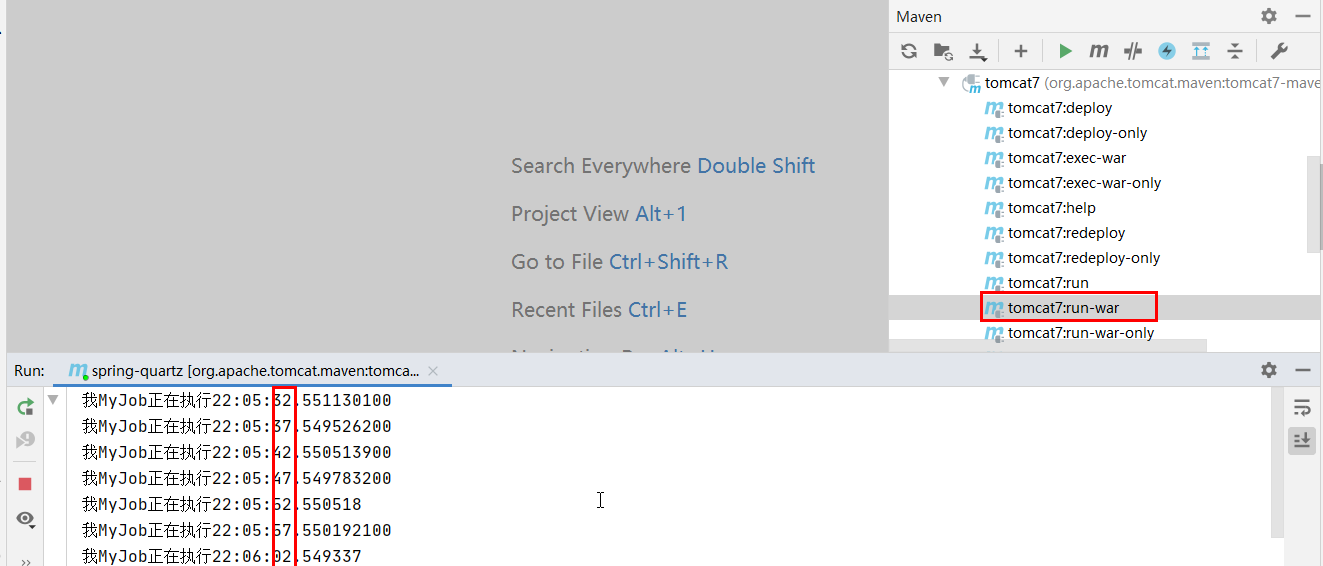Show more Run toolbar actions chevron
The width and height of the screenshot is (1323, 566).
coord(25,561)
